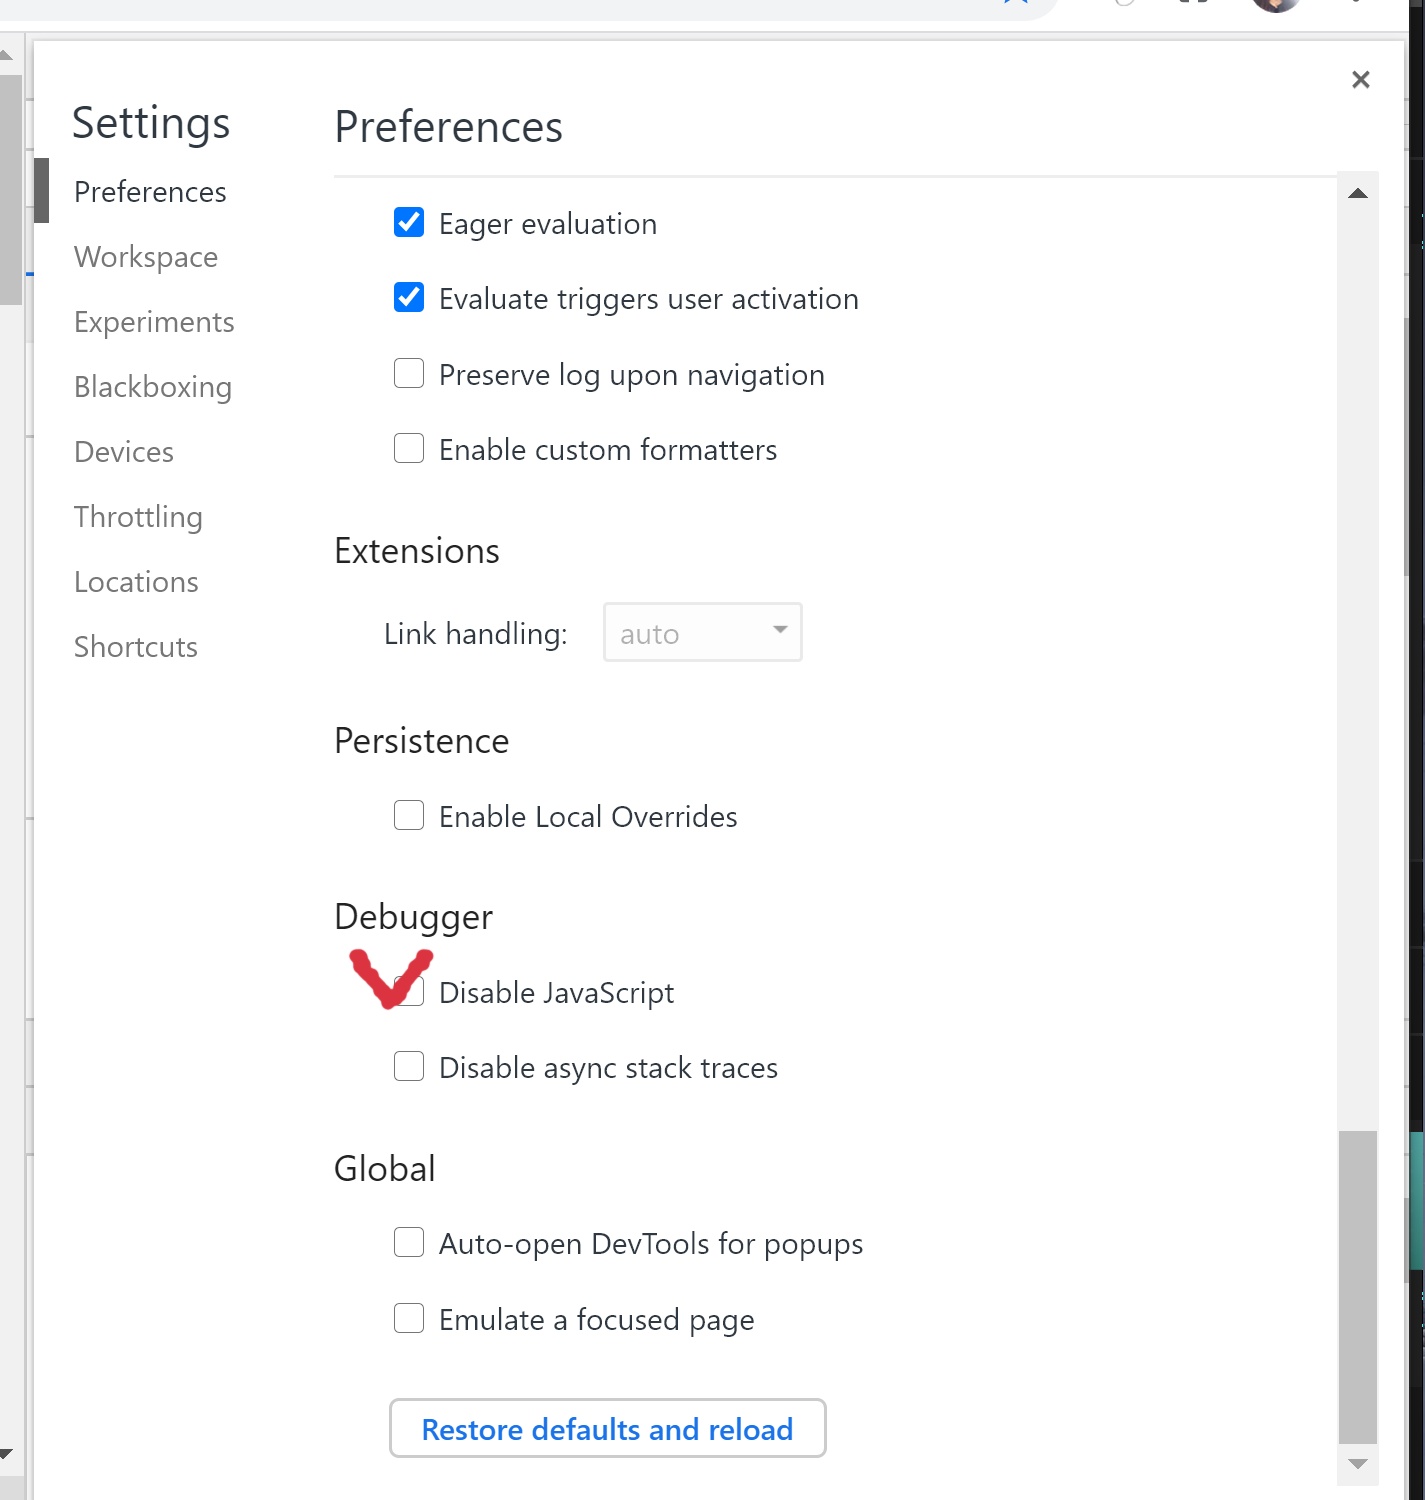Open the Link handling dropdown

(x=702, y=632)
